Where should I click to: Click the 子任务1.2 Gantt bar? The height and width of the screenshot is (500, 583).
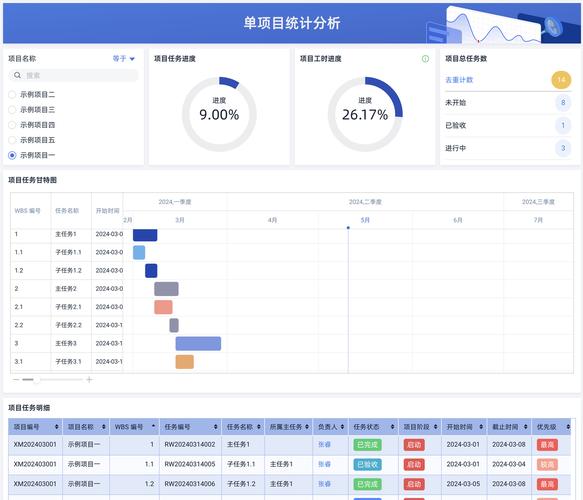[x=151, y=271]
